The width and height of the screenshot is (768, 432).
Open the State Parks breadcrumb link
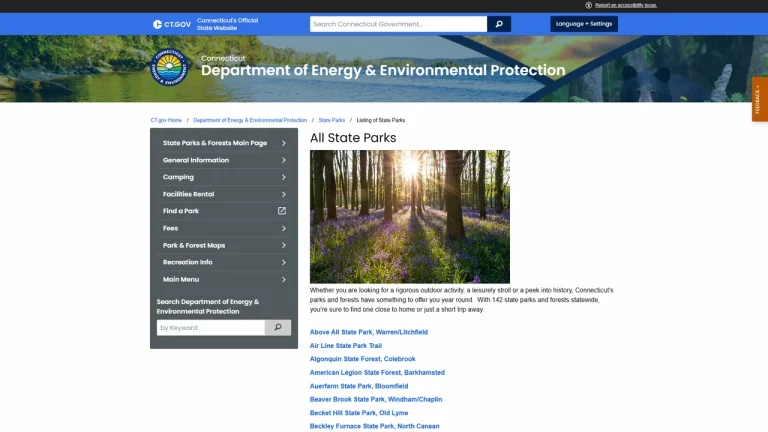tap(332, 120)
